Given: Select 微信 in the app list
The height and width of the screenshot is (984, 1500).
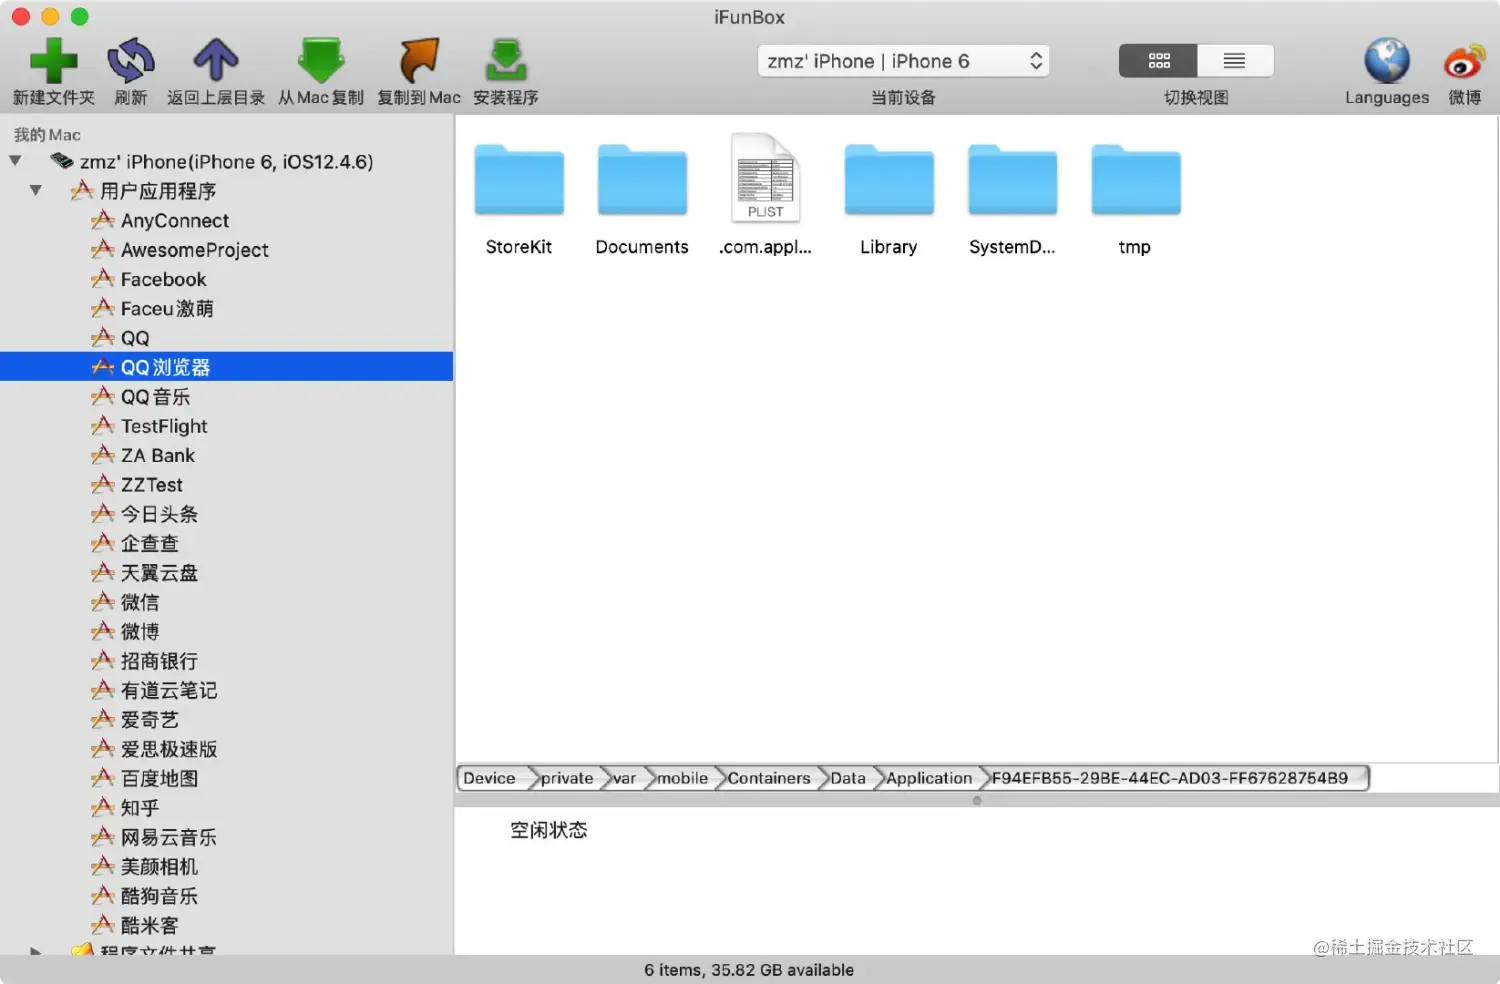Looking at the screenshot, I should click(x=140, y=602).
